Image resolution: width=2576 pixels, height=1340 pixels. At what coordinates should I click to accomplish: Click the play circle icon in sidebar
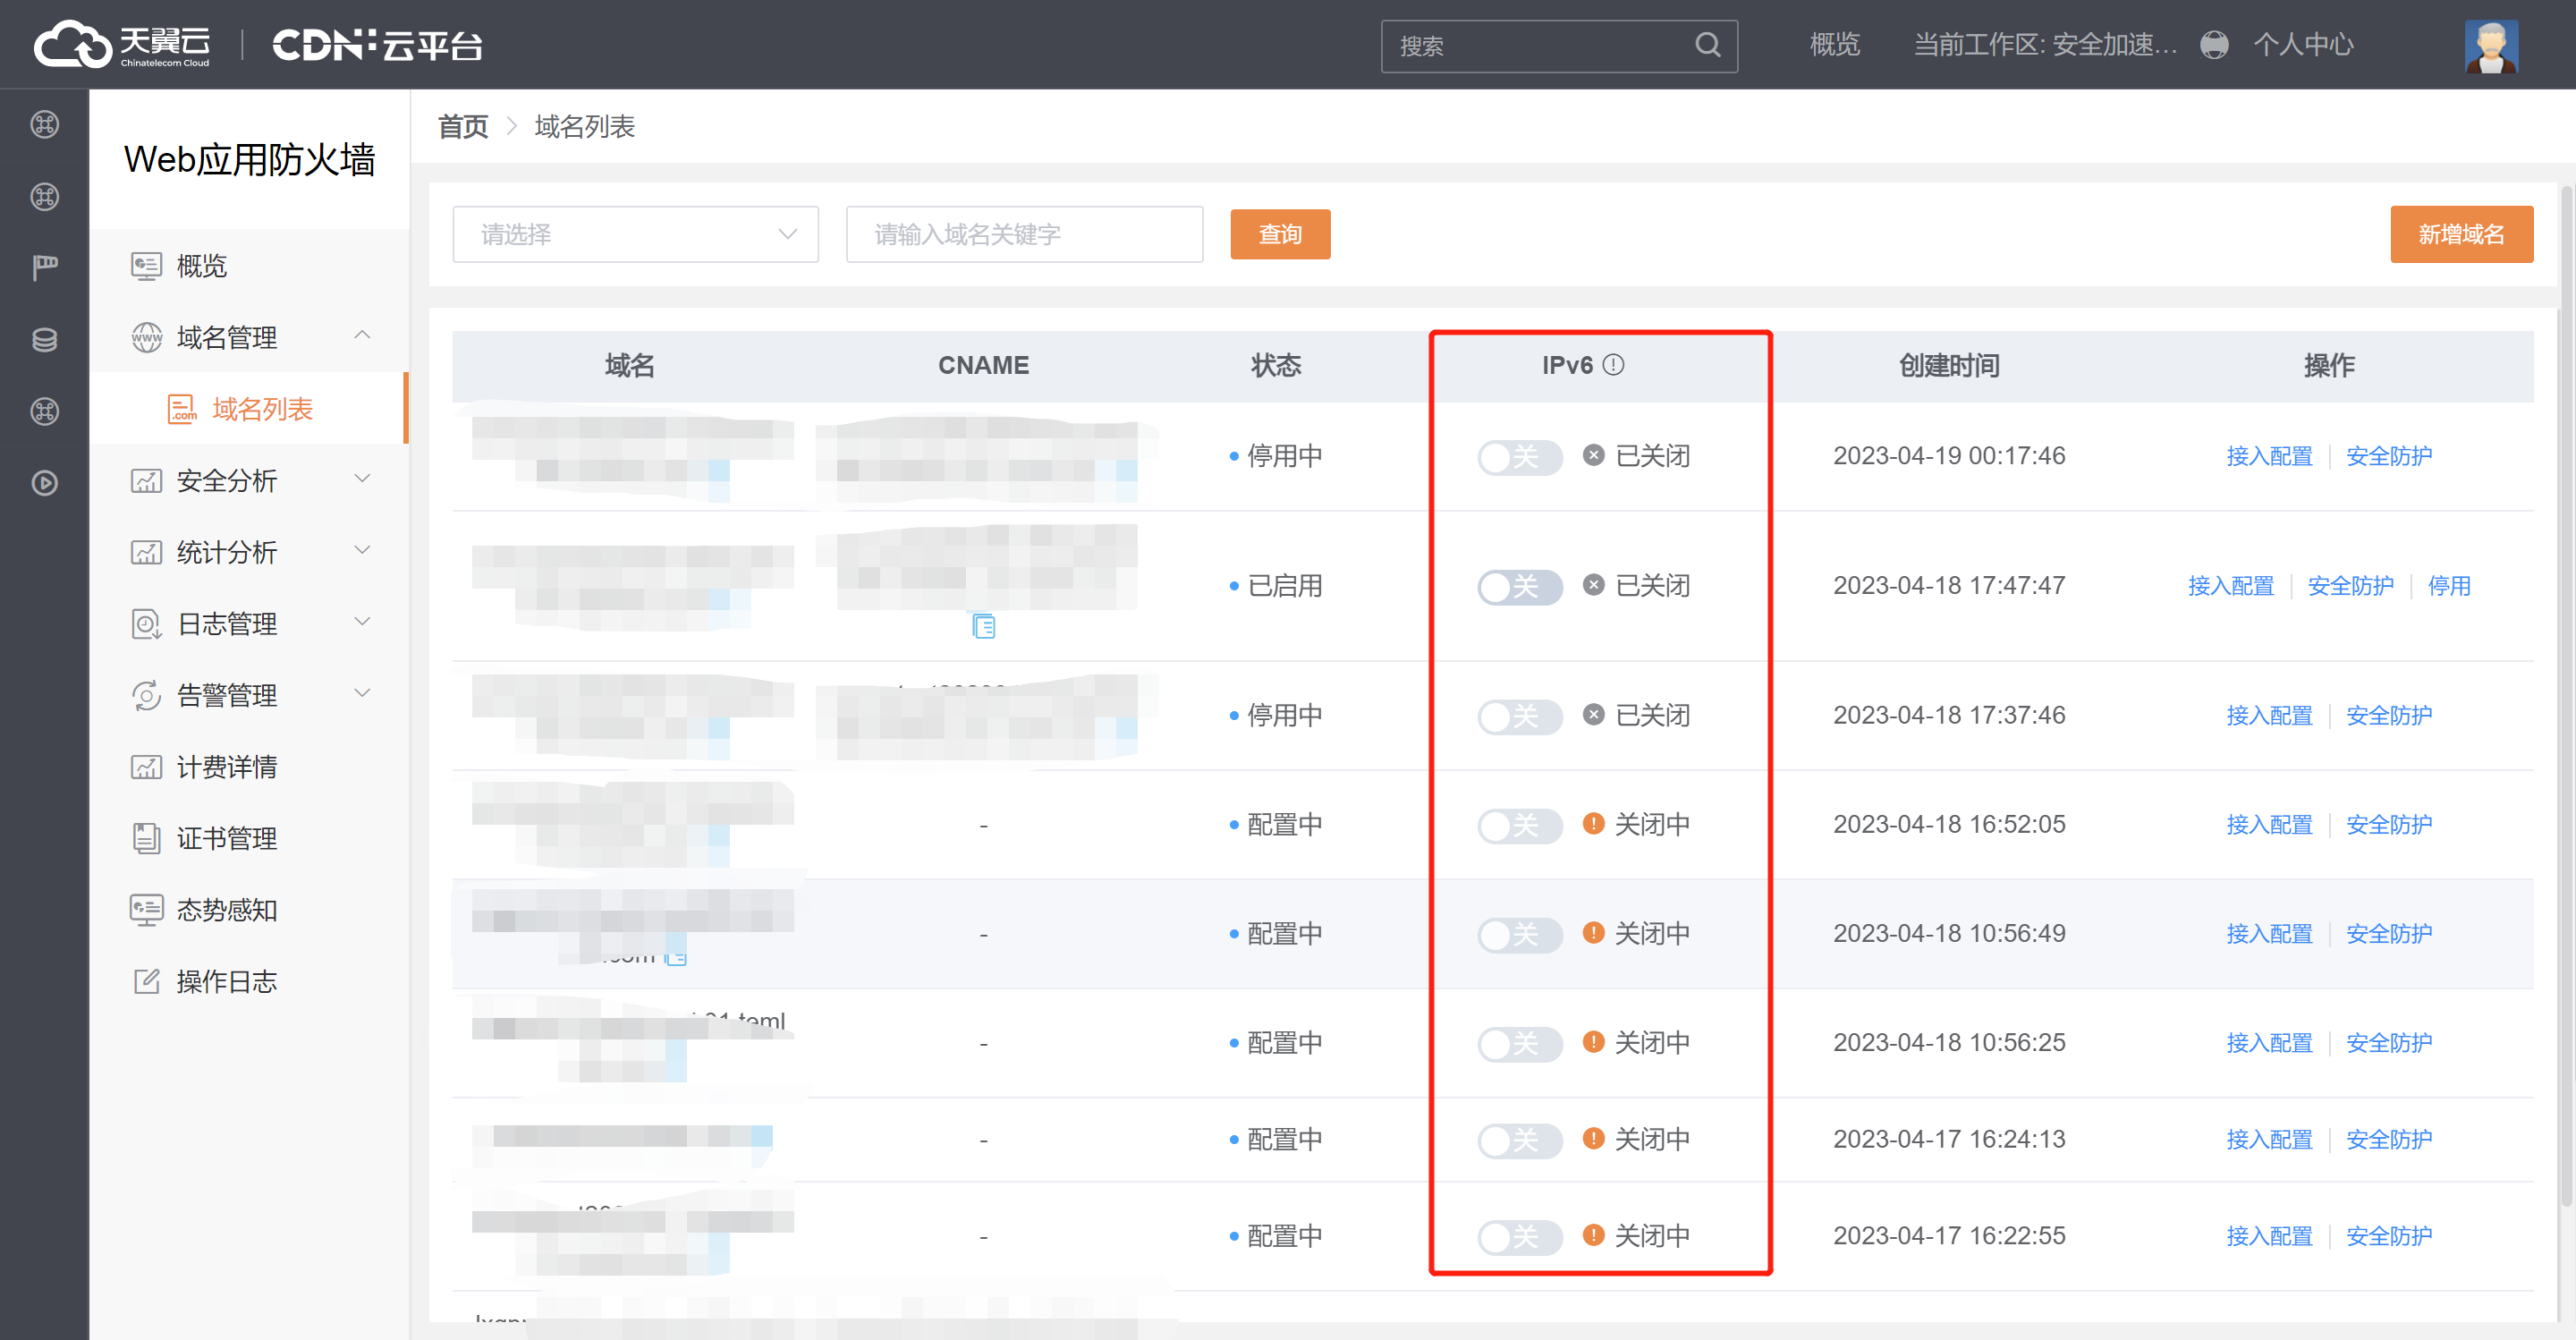point(45,483)
